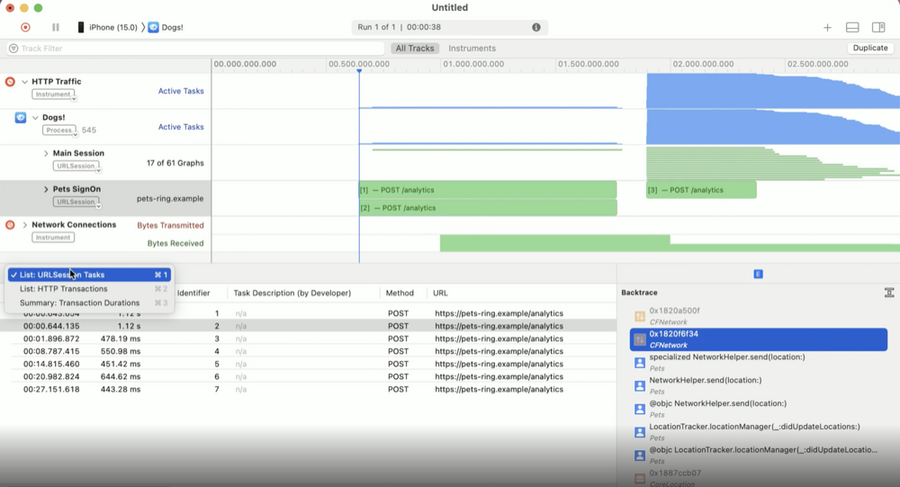
Task: Click the 17 of 61 Graphs label
Action: coord(175,163)
